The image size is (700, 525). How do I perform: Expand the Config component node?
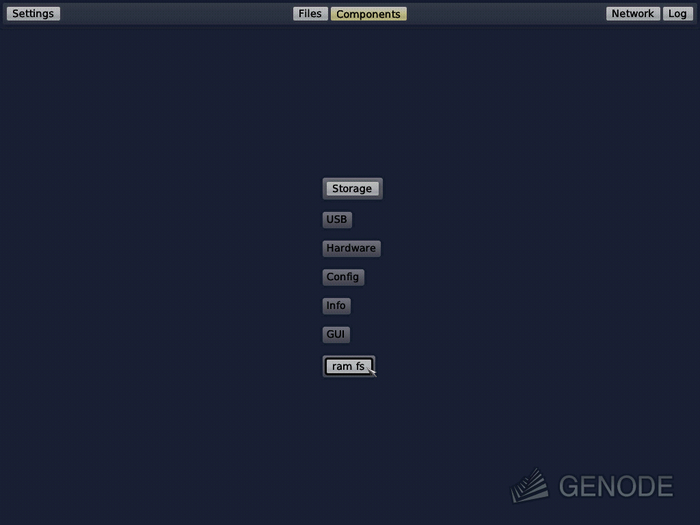(x=343, y=277)
